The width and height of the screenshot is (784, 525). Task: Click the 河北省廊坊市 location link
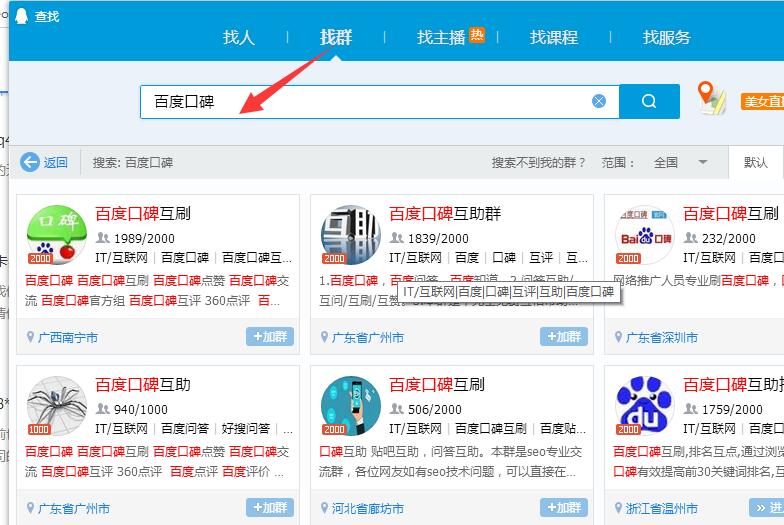click(368, 508)
